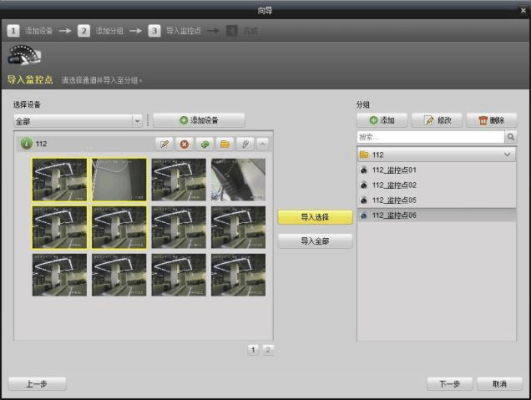The image size is (531, 400).
Task: Click the green refresh icon in device row
Action: (205, 144)
